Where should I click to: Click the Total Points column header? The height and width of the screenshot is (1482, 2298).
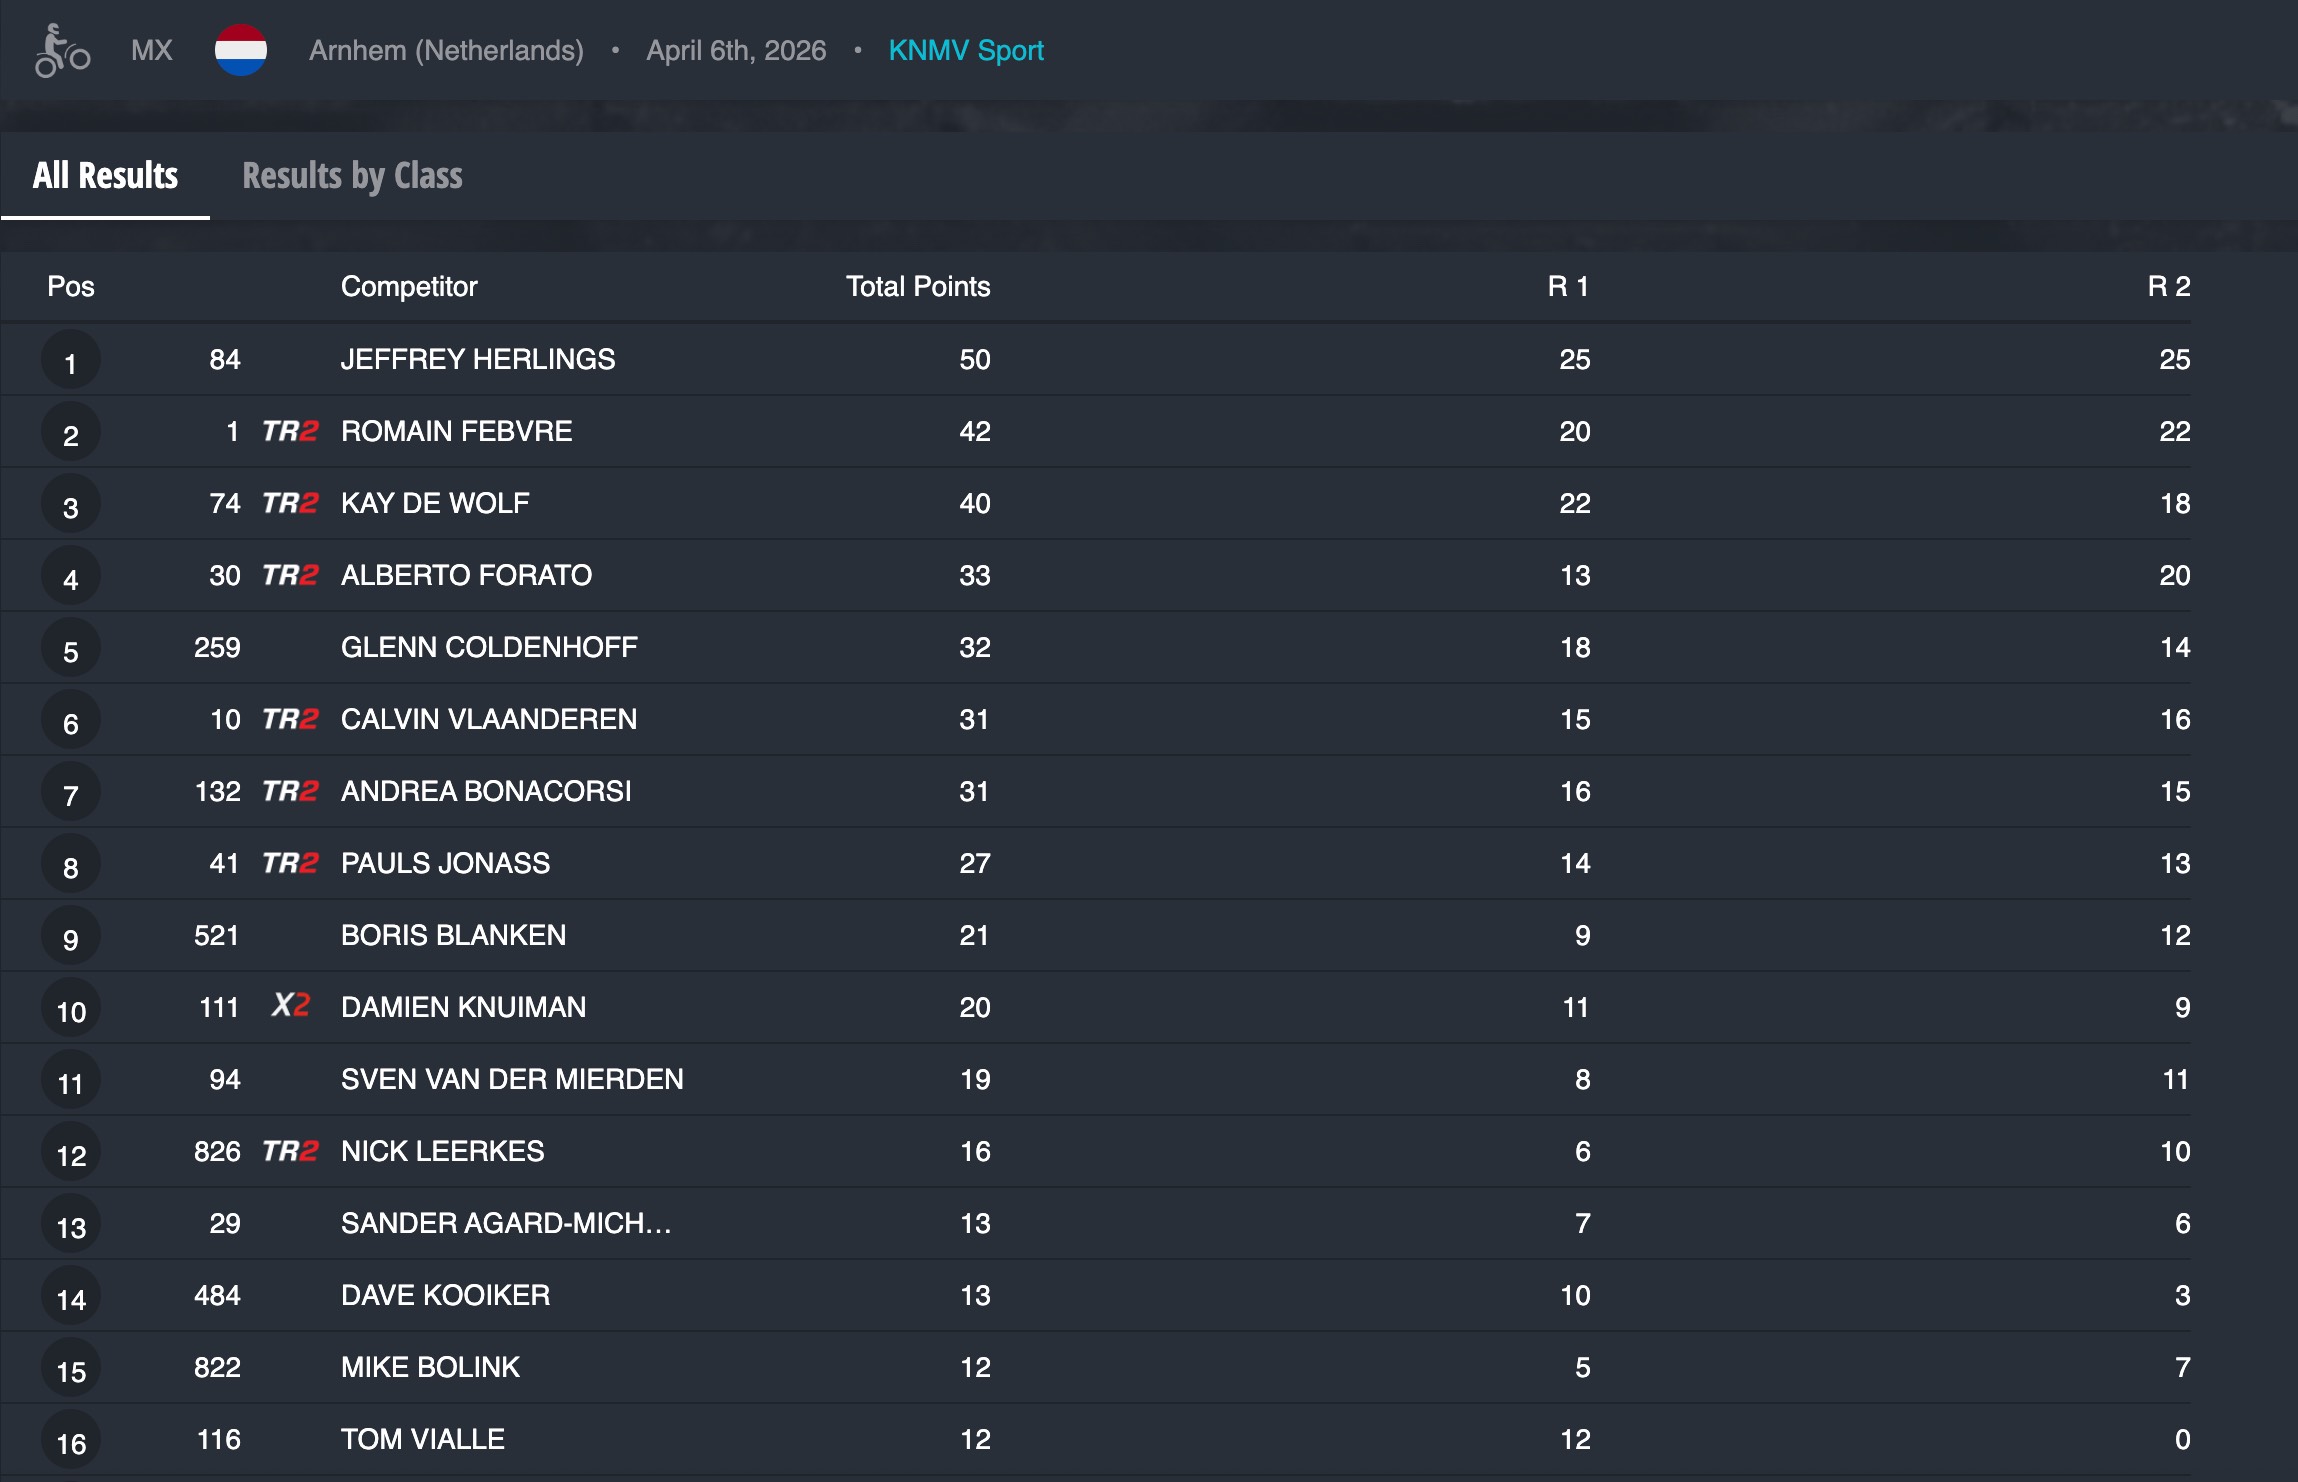tap(917, 287)
